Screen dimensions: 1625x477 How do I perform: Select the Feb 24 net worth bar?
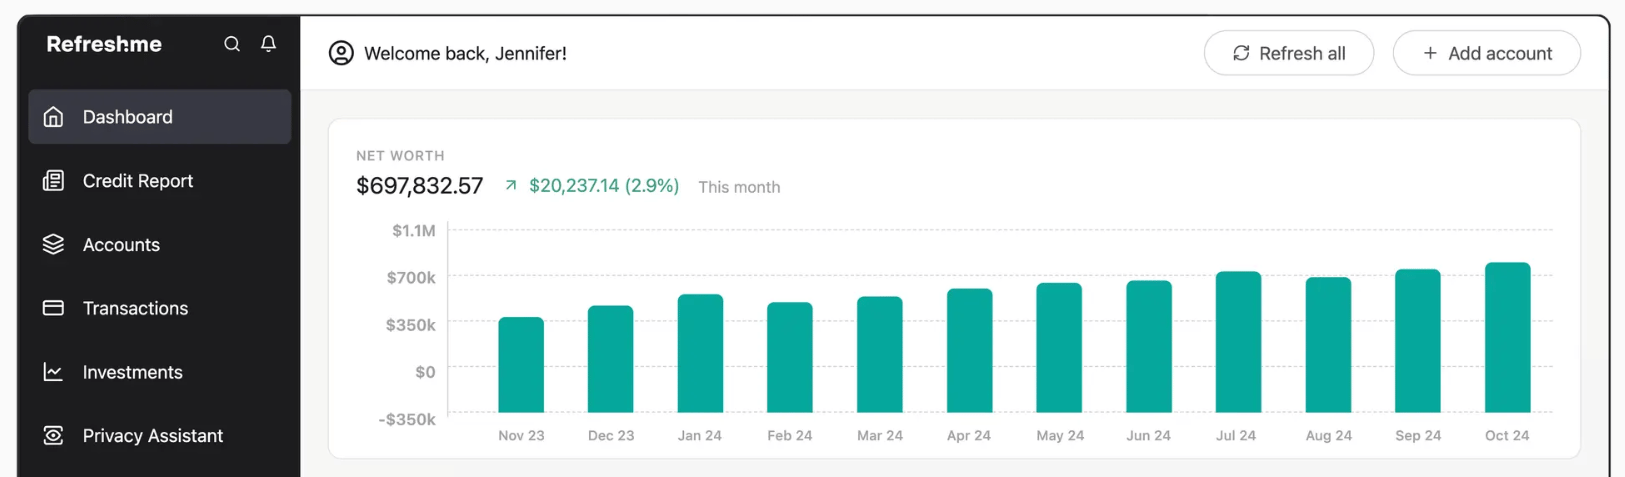pos(790,357)
